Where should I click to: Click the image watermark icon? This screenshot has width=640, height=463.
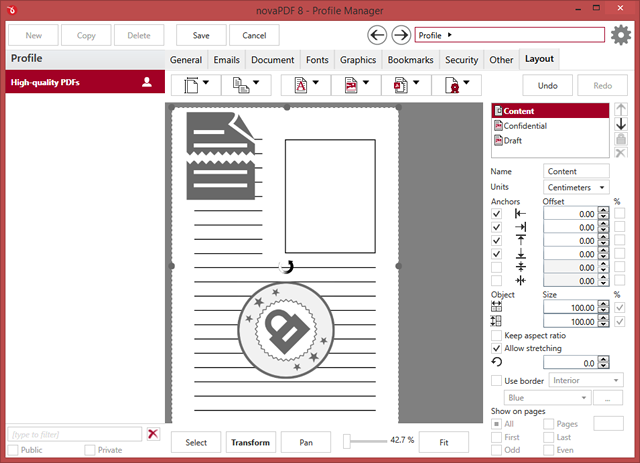point(351,85)
